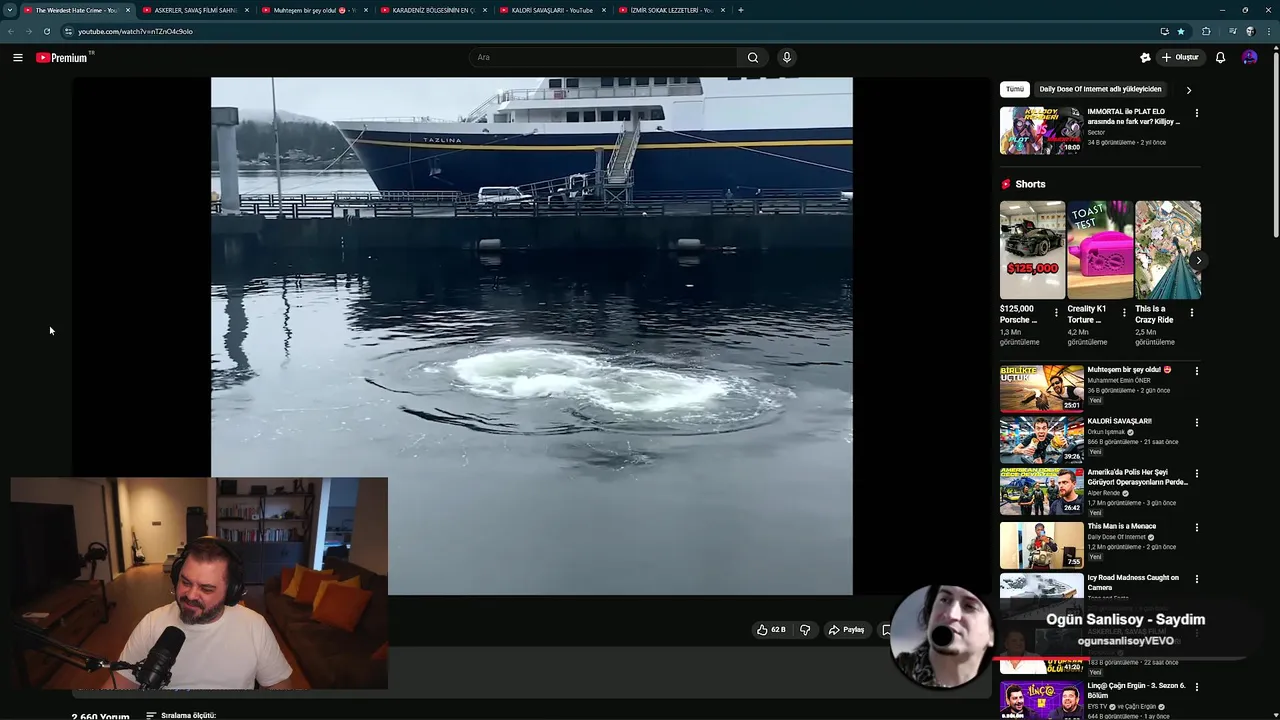Open the icon left of the Oluştur button
Viewport: 1280px width, 720px height.
[x=1145, y=57]
